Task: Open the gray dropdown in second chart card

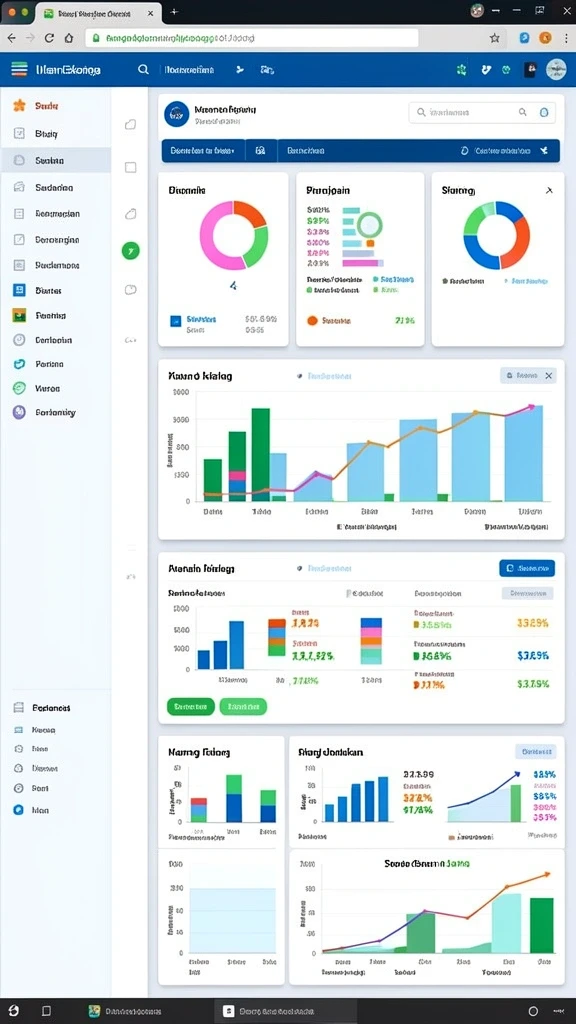Action: (x=528, y=593)
